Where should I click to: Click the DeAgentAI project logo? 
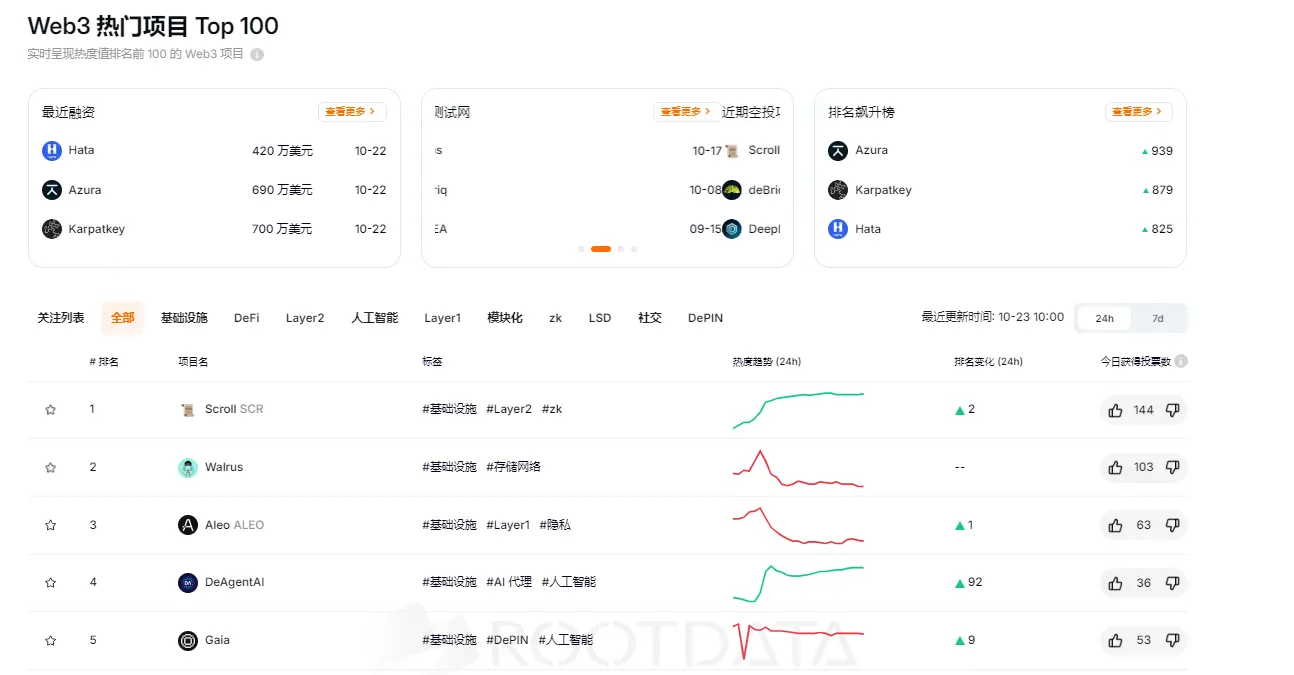[189, 582]
